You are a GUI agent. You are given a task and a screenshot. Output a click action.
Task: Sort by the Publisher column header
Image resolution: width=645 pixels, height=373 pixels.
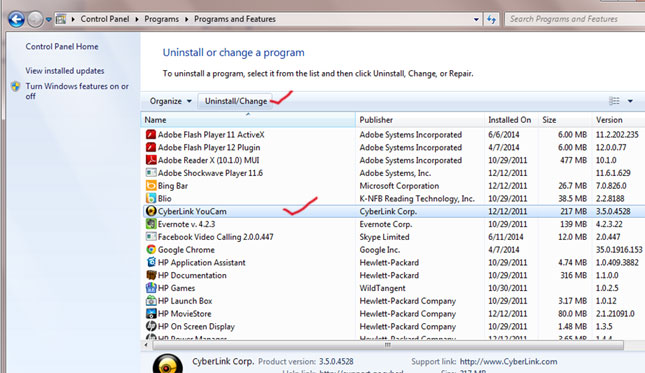point(420,120)
